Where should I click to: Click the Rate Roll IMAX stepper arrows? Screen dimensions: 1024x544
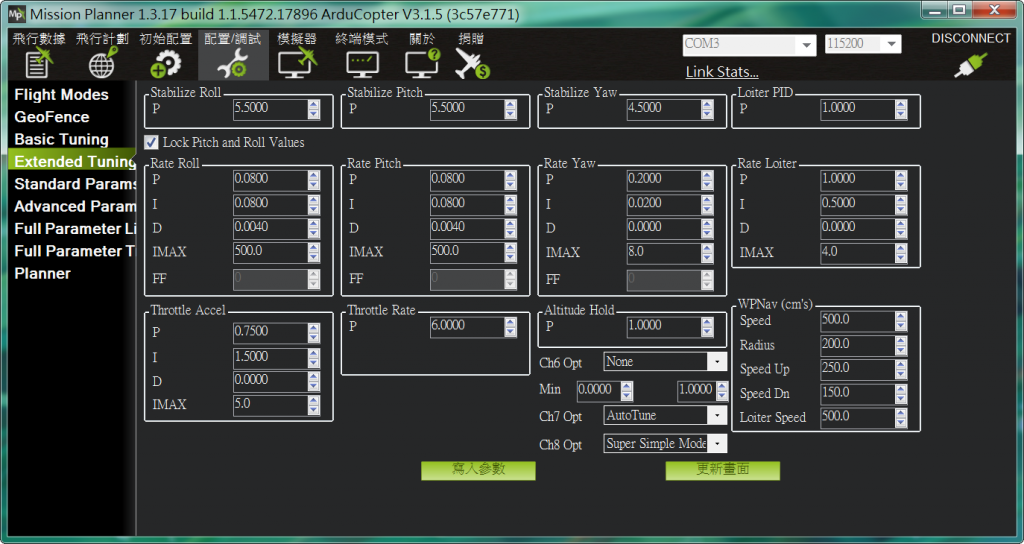click(x=314, y=253)
